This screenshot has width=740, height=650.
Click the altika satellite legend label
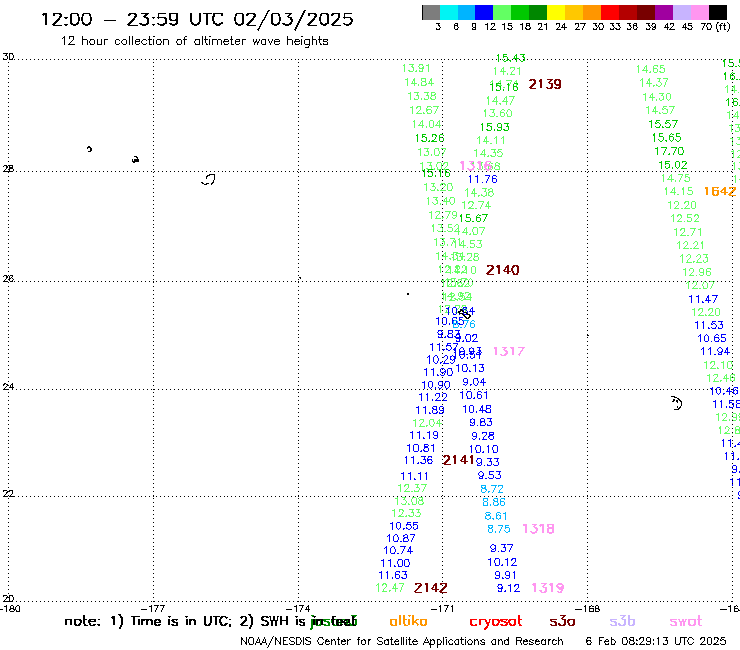pyautogui.click(x=408, y=621)
